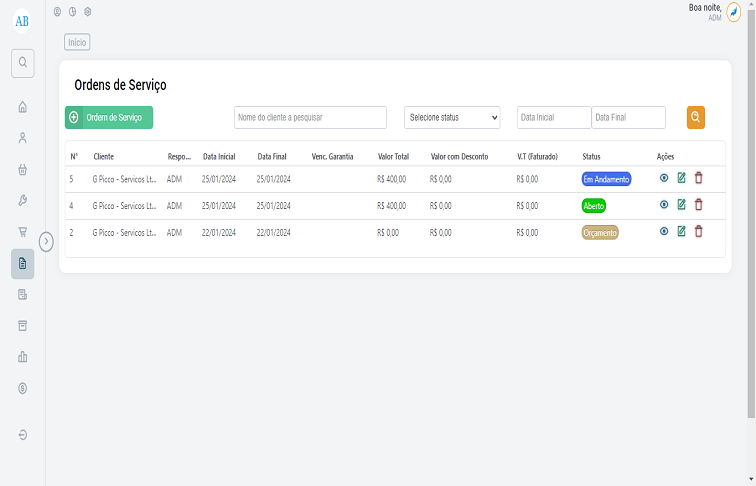Open the home icon in sidebar
The image size is (756, 486).
pyautogui.click(x=22, y=107)
